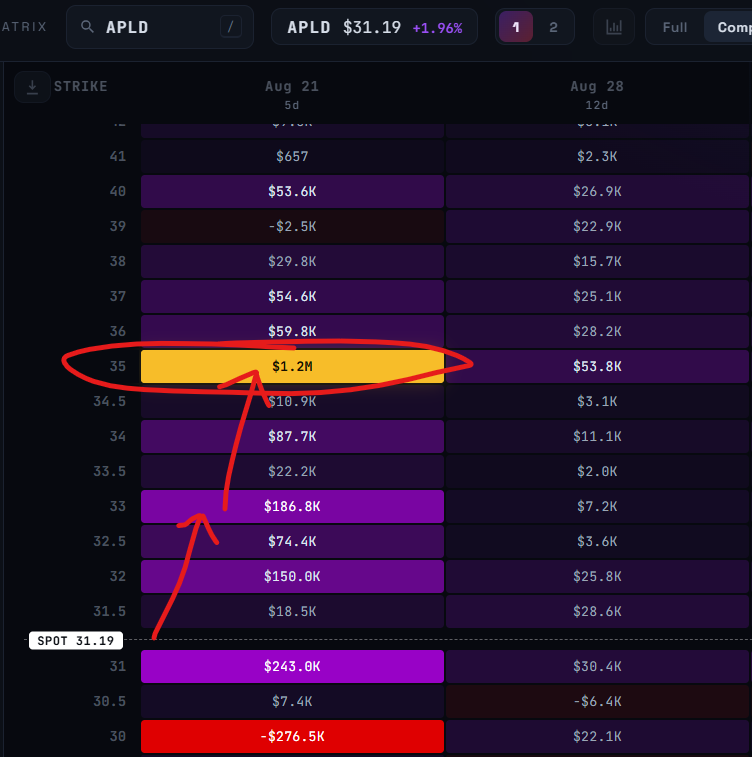This screenshot has width=752, height=757.
Task: Click the $54.6K cell at strike 37
Action: pos(292,296)
